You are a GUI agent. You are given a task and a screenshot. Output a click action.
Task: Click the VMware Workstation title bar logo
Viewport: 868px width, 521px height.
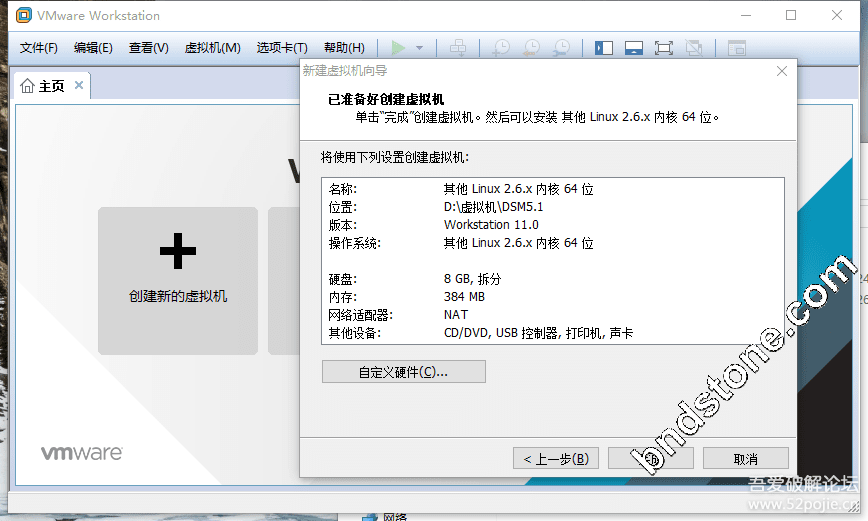pos(23,15)
